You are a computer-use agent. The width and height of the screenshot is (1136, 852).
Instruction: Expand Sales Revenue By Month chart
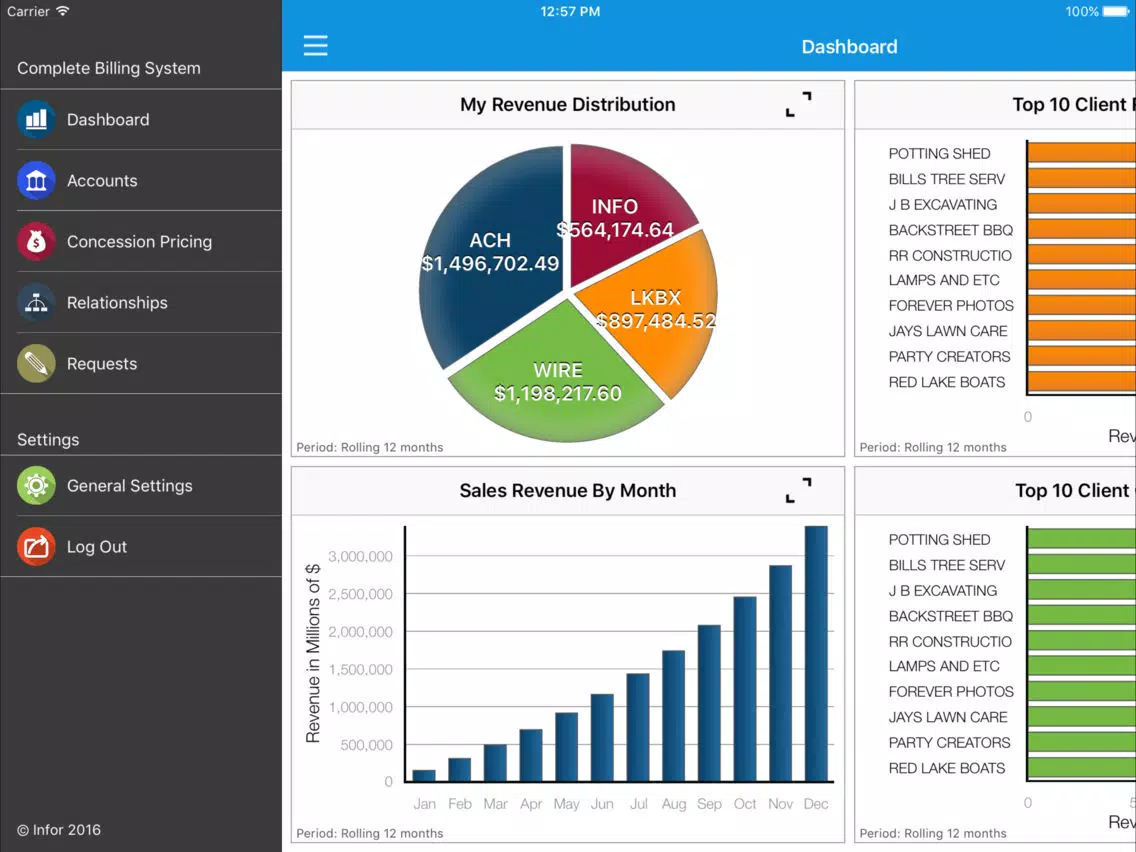point(797,490)
